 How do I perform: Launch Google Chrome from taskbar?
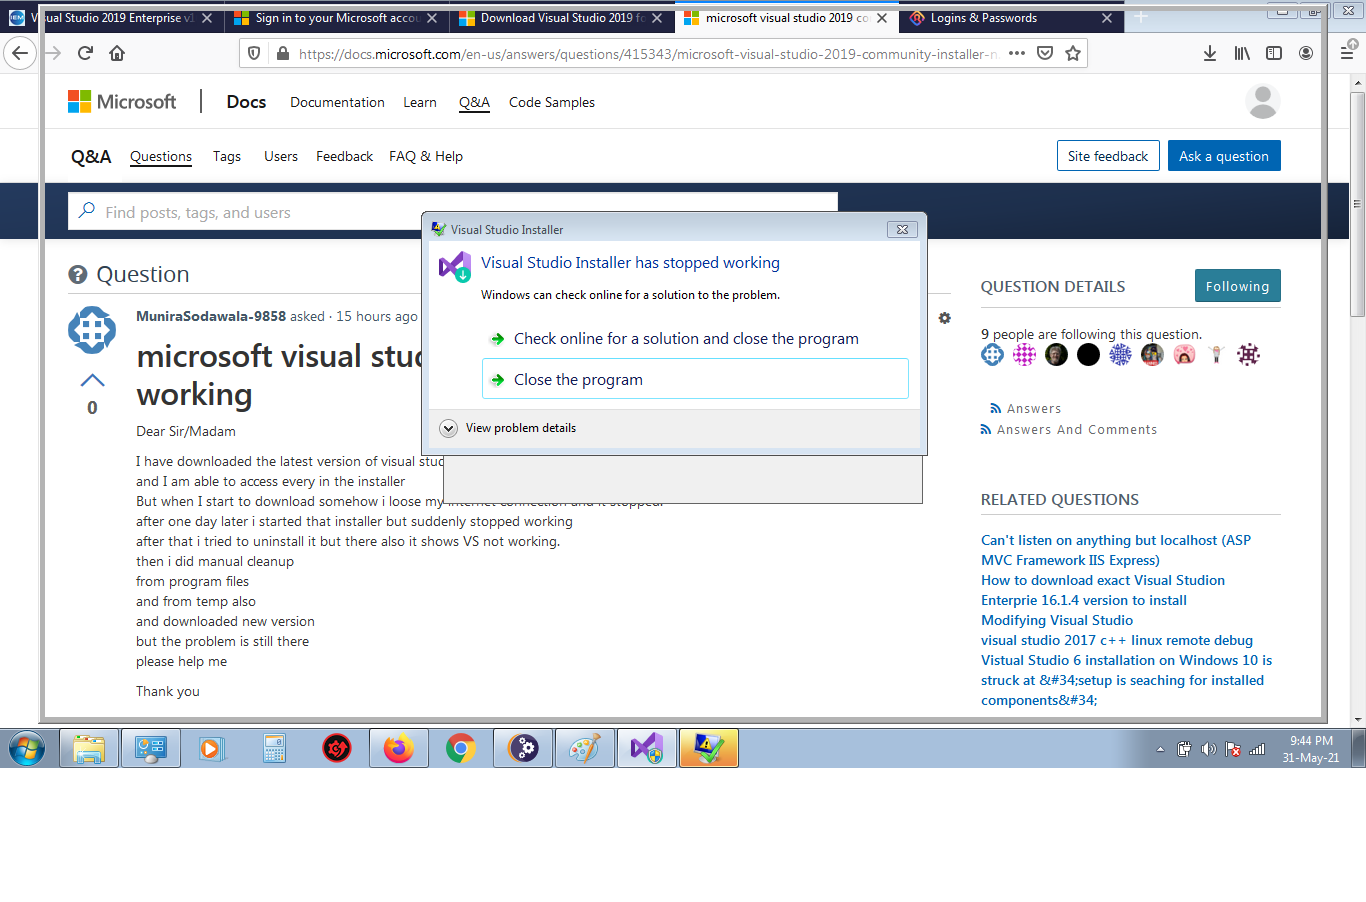(461, 748)
